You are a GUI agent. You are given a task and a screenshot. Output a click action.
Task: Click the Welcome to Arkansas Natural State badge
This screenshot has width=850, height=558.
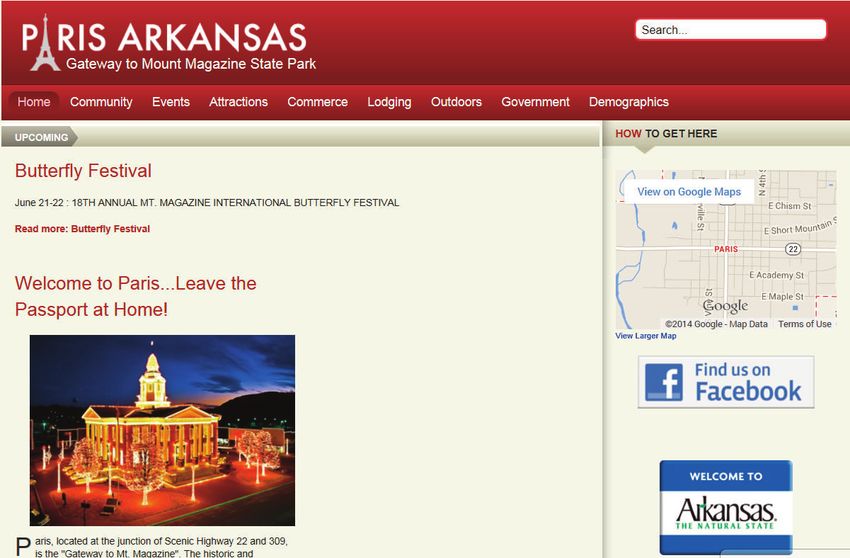click(x=726, y=507)
